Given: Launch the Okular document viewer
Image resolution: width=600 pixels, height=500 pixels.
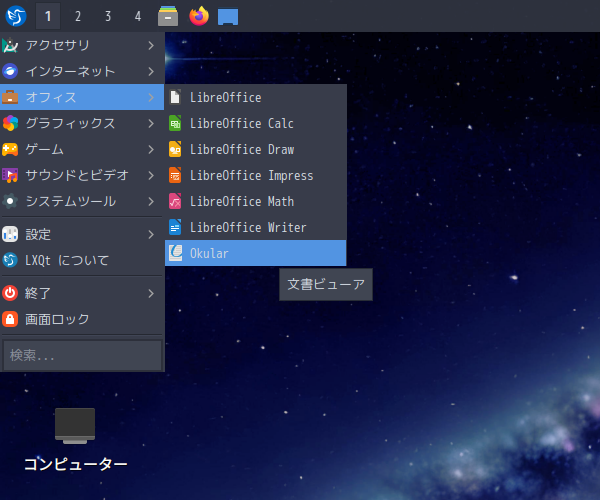Looking at the screenshot, I should pyautogui.click(x=256, y=253).
